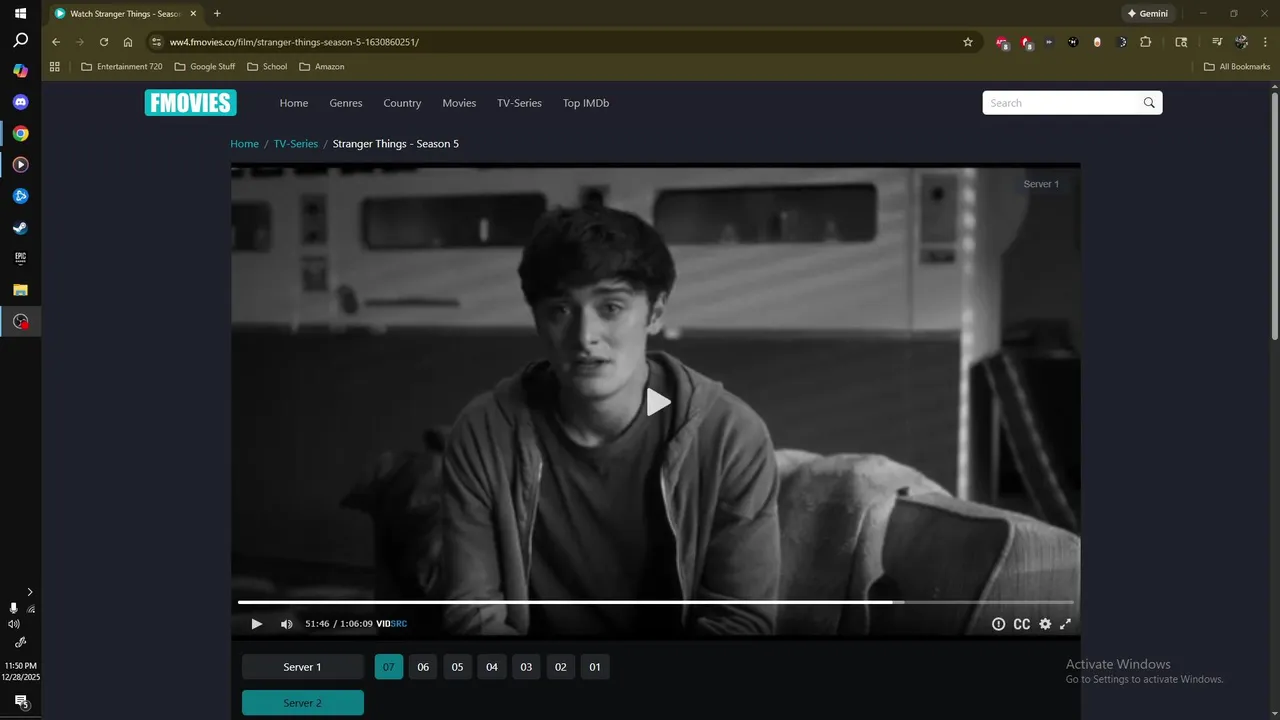Open the Google Stuff bookmark folder

pyautogui.click(x=205, y=67)
